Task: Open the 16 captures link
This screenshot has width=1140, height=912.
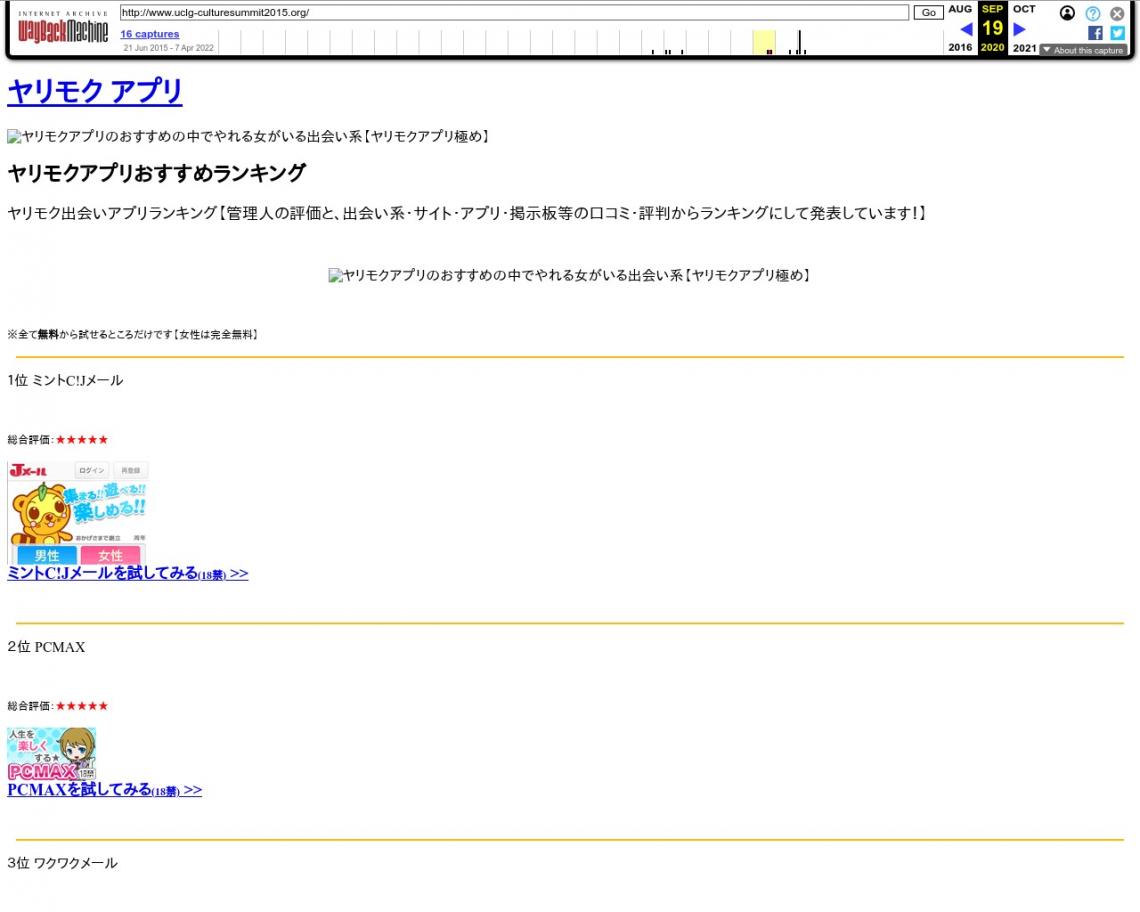Action: click(150, 33)
